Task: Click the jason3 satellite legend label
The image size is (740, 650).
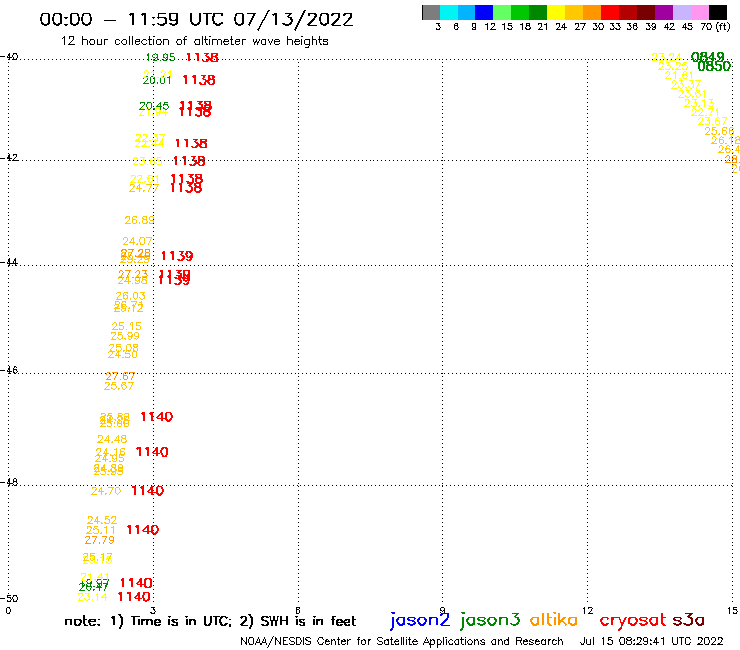Action: click(x=490, y=620)
